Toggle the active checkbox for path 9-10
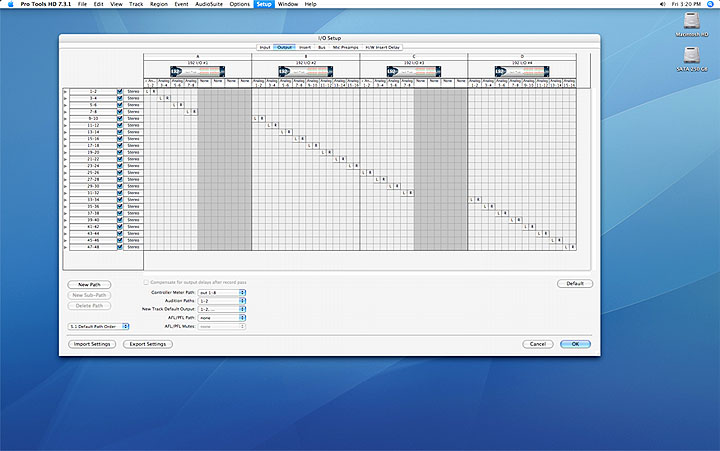 point(120,118)
